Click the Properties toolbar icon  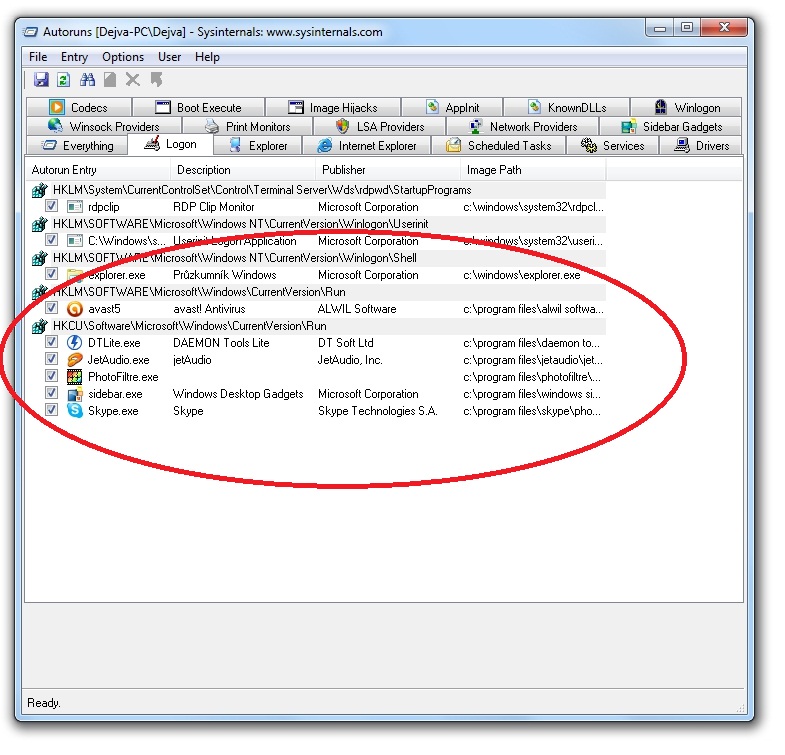tap(110, 80)
